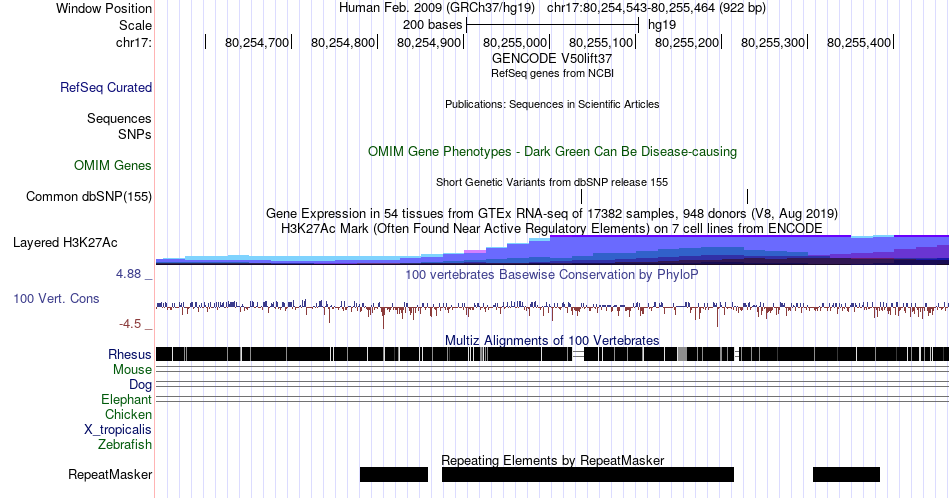Click the GENCODE V50lift37 track title
Viewport: 950px width, 498px height.
point(552,59)
